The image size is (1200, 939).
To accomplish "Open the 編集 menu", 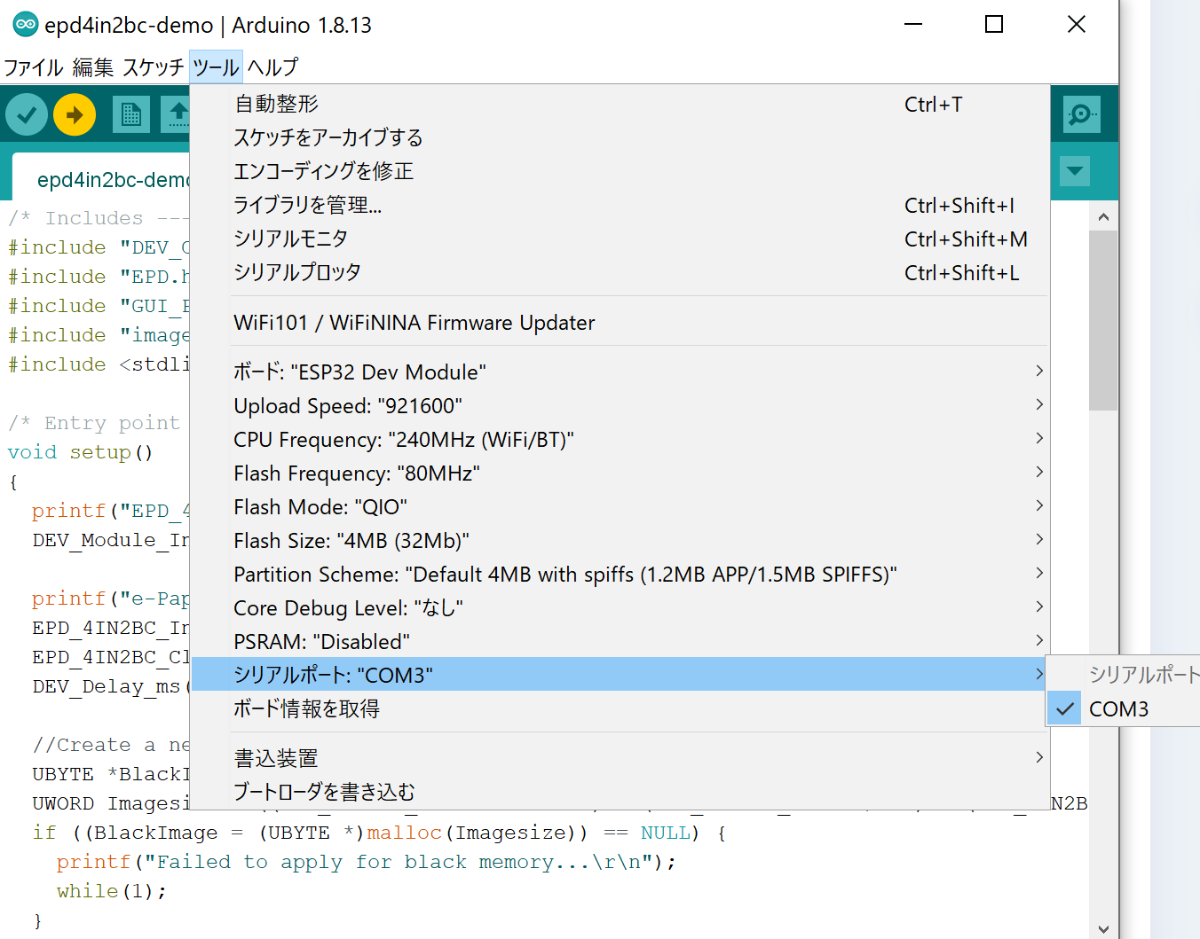I will (93, 67).
